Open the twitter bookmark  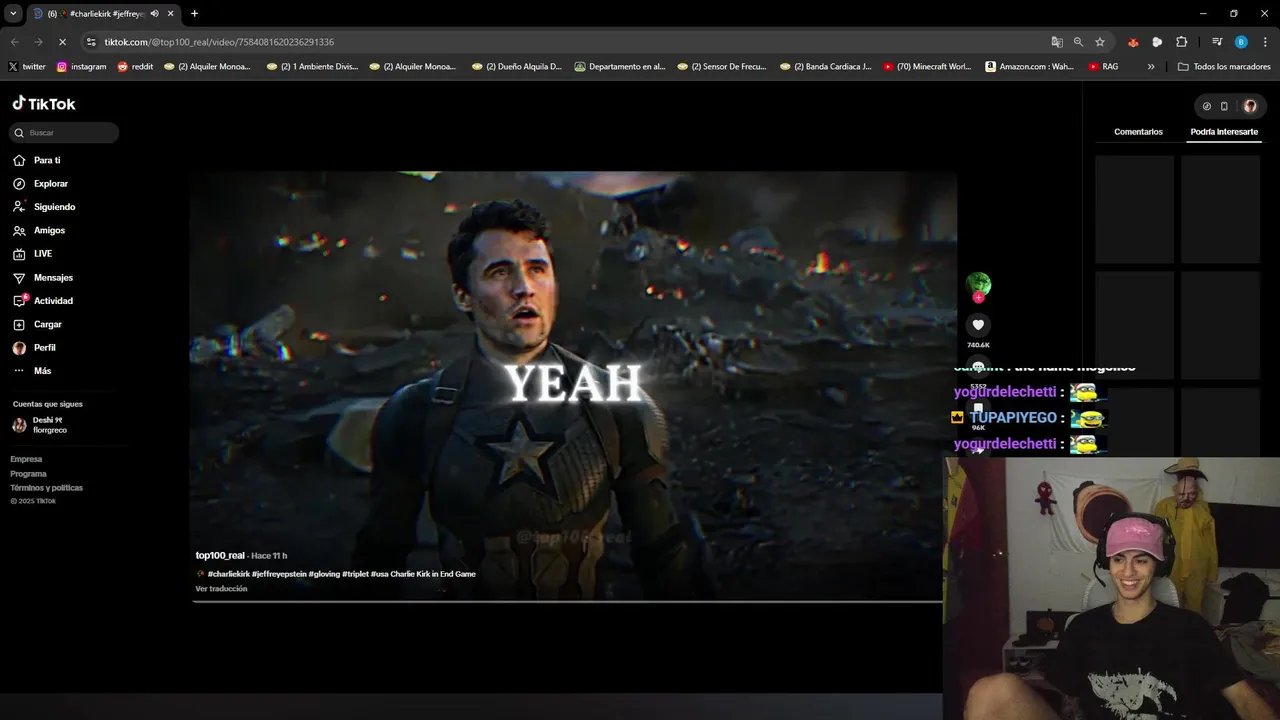27,67
